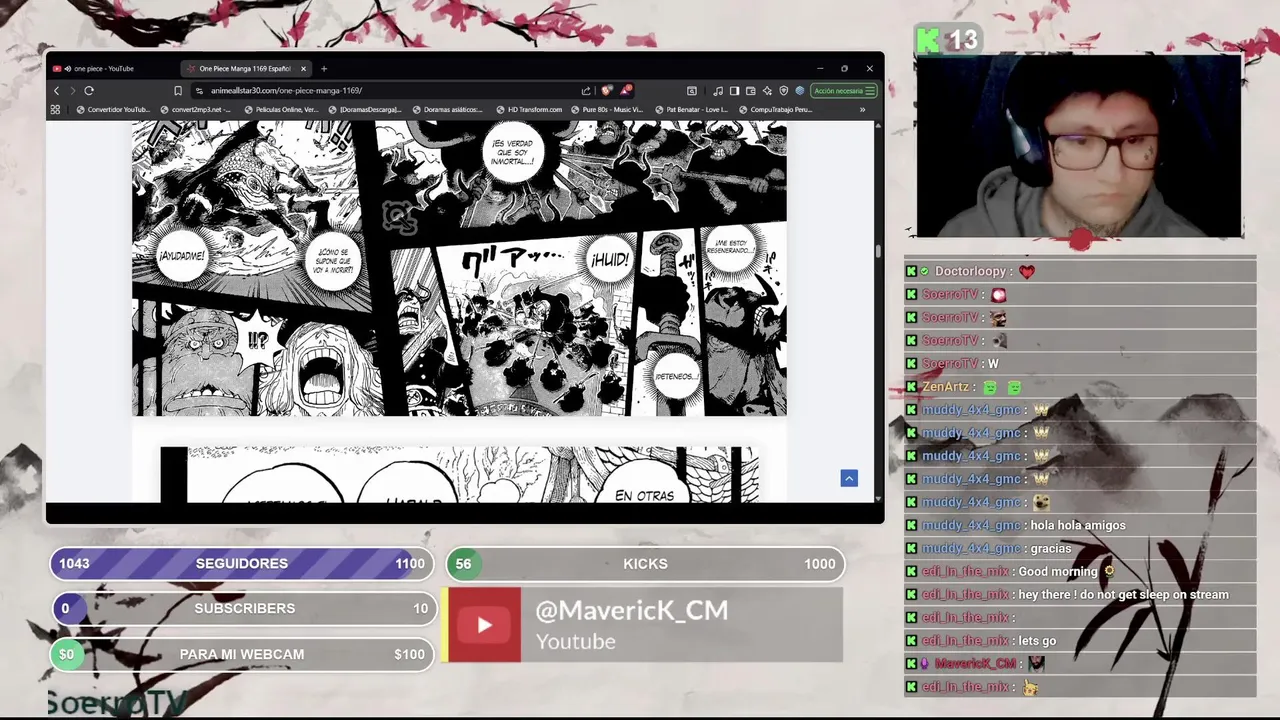
Task: Show hidden bookmarks with the double chevron
Action: (x=863, y=109)
